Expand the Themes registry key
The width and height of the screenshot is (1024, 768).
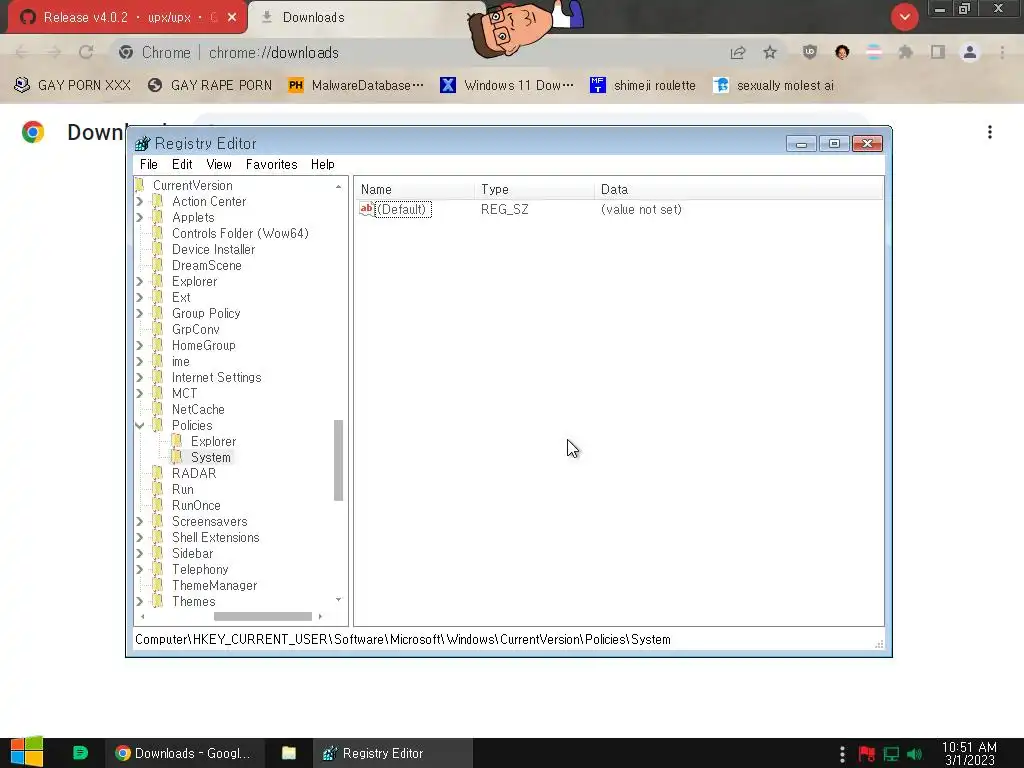coord(140,601)
